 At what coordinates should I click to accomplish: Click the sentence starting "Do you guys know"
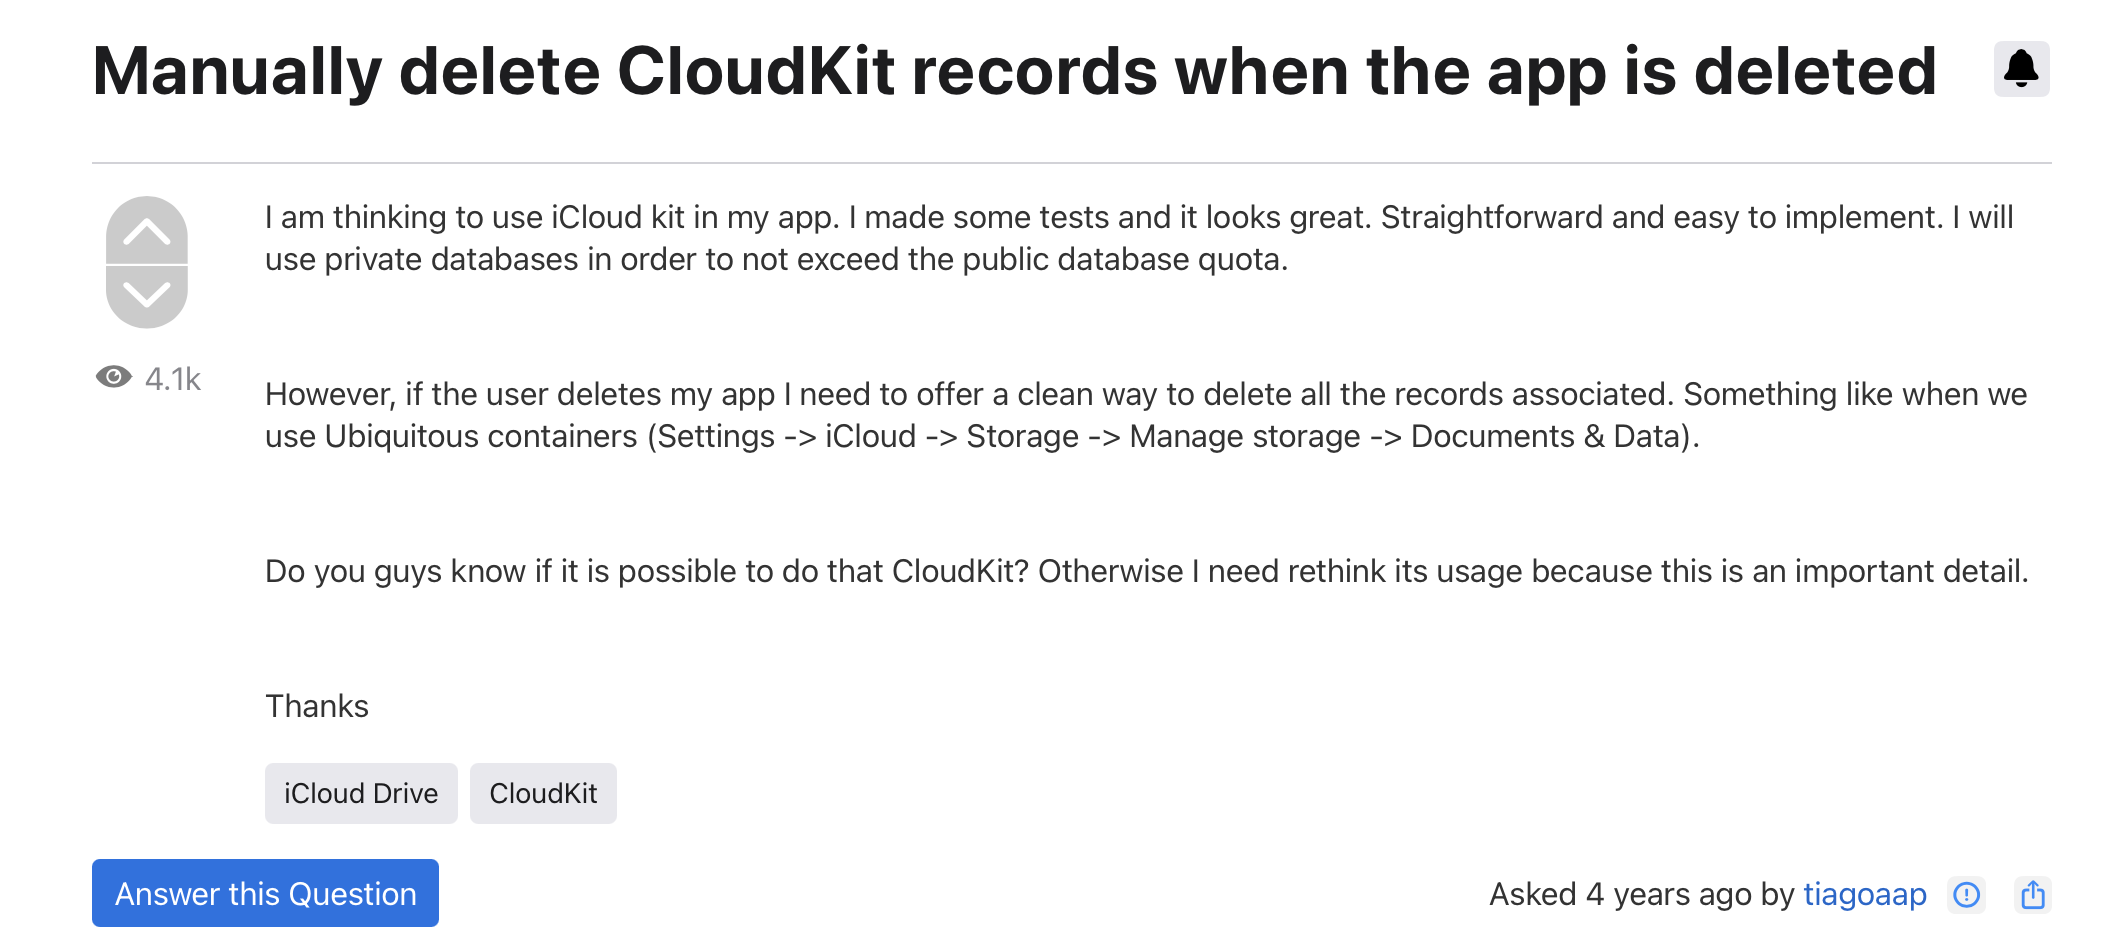pyautogui.click(x=1146, y=571)
